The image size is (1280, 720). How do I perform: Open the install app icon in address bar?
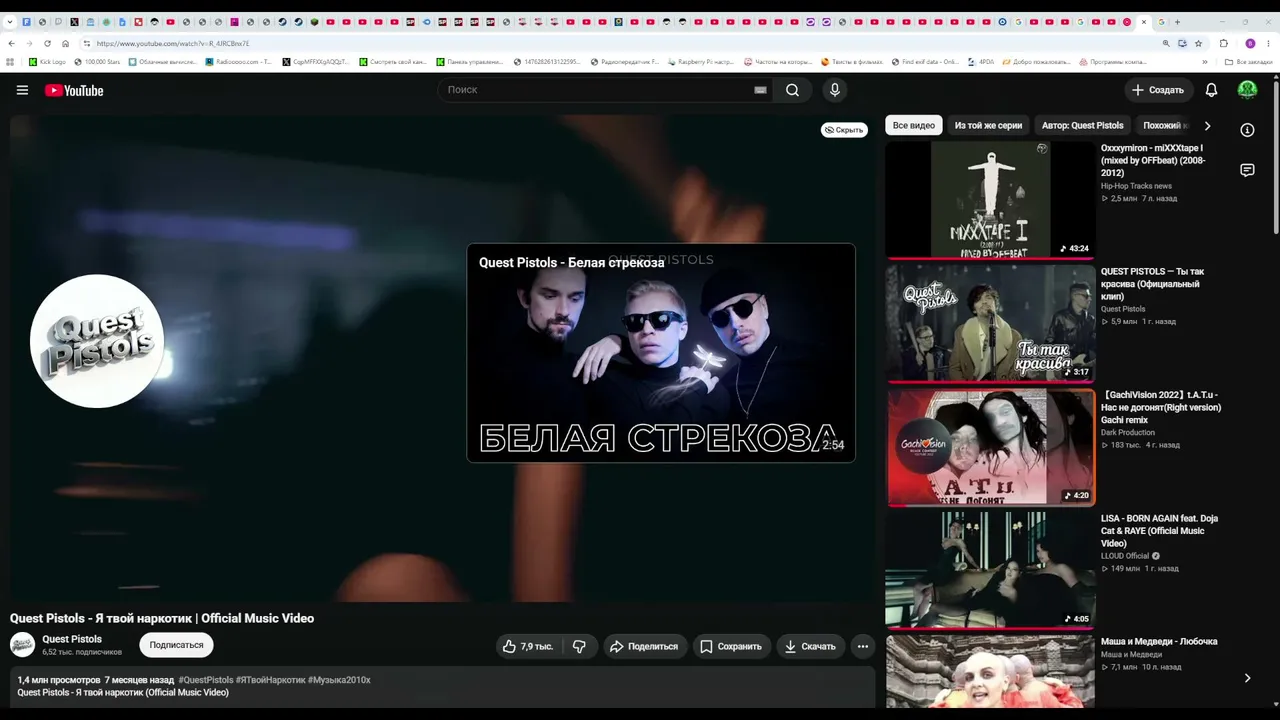1182,43
